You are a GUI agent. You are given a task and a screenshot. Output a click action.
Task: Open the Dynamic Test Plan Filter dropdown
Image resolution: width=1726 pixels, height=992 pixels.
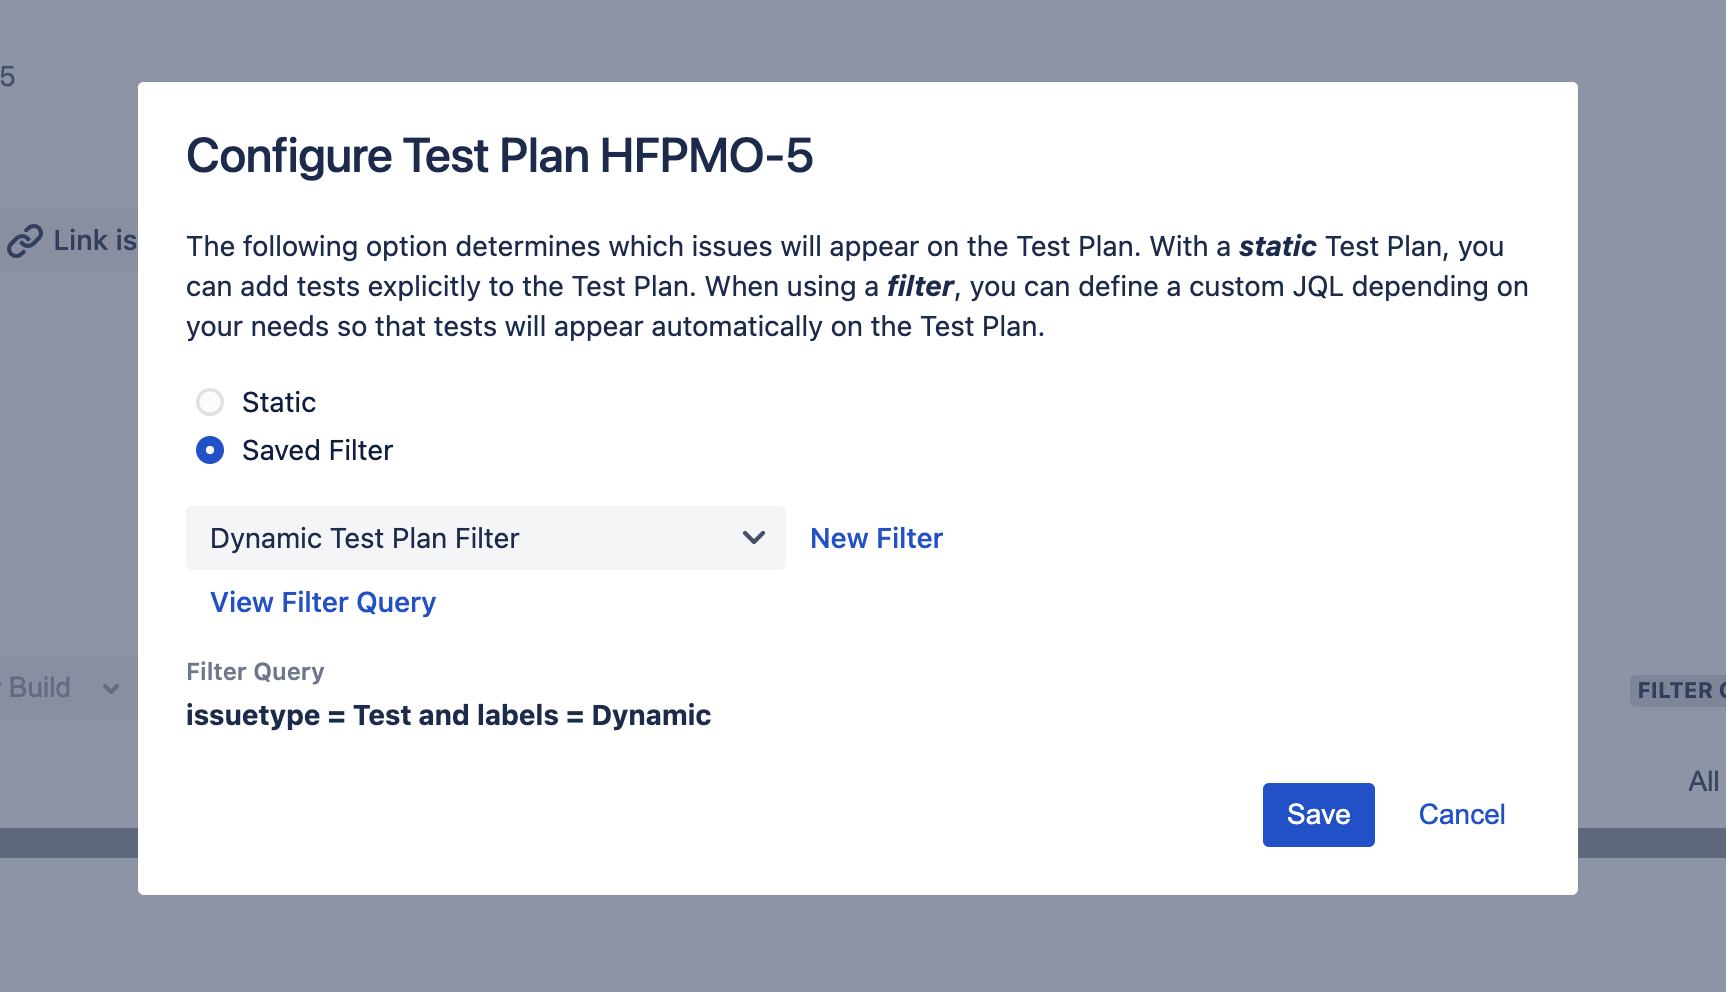pos(486,538)
